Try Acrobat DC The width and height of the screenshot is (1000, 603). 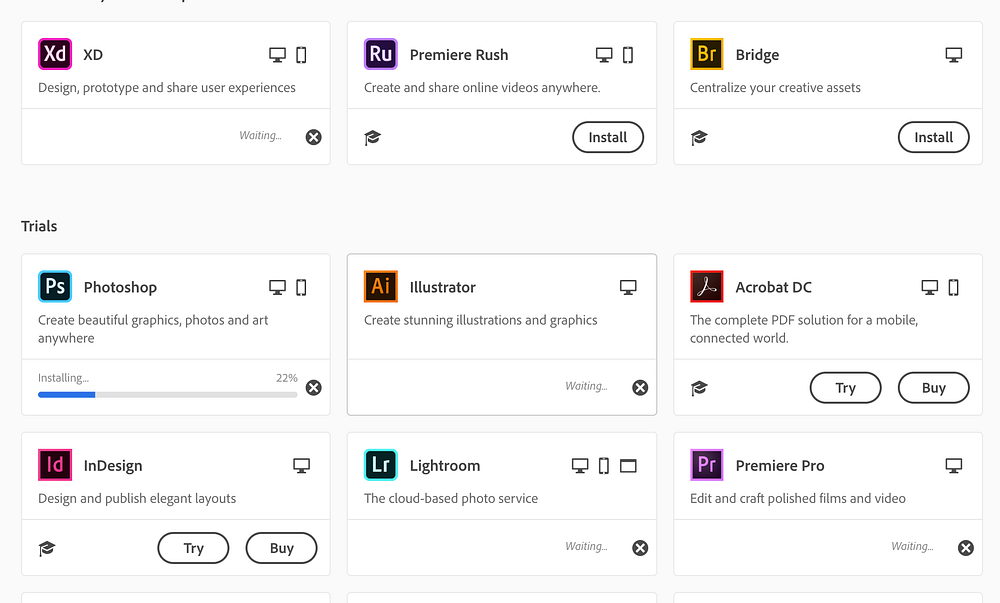[x=845, y=388]
